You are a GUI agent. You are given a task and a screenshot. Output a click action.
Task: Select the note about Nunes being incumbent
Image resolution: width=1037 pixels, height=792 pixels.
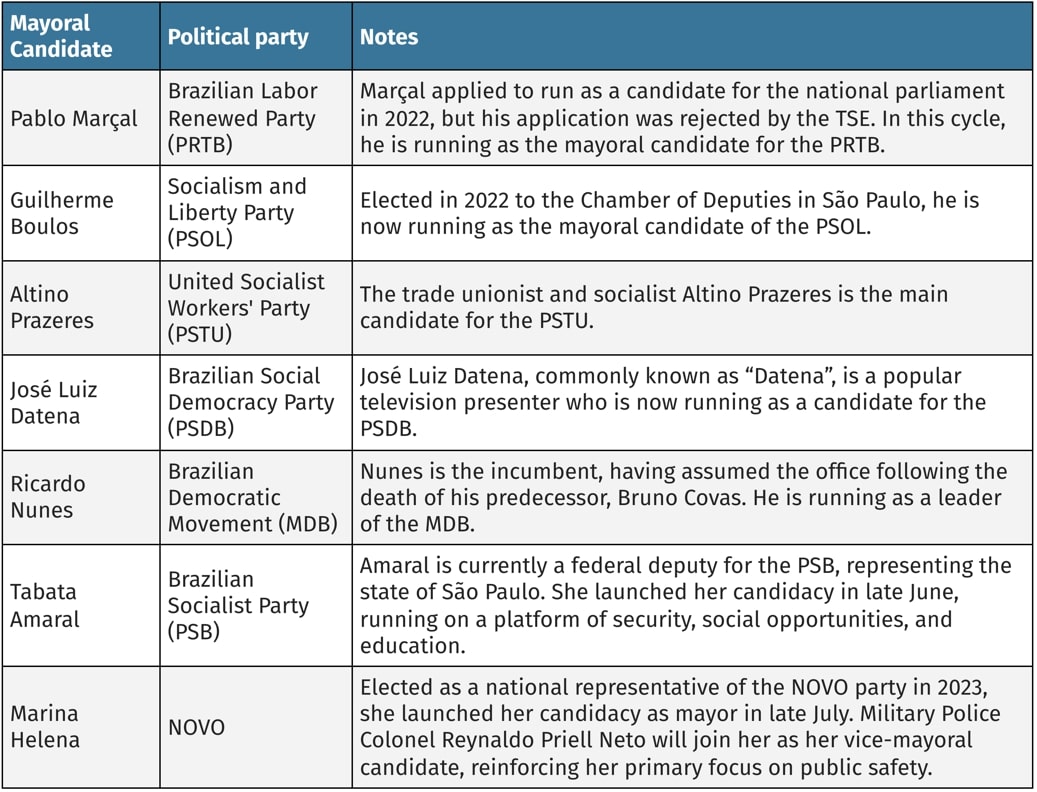tap(692, 497)
